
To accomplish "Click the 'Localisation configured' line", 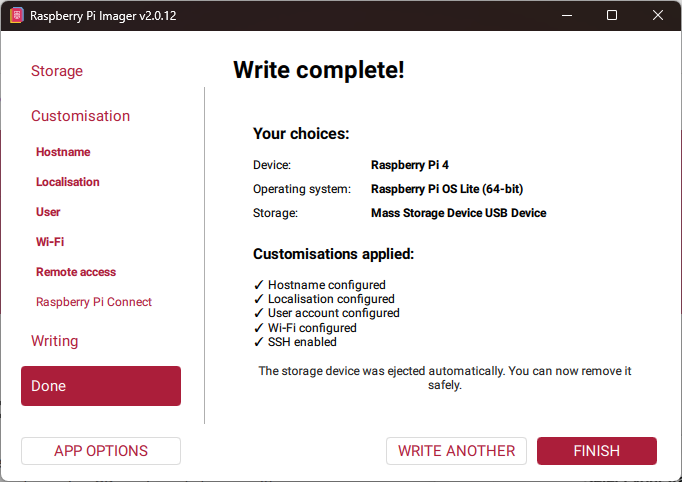I will point(324,299).
